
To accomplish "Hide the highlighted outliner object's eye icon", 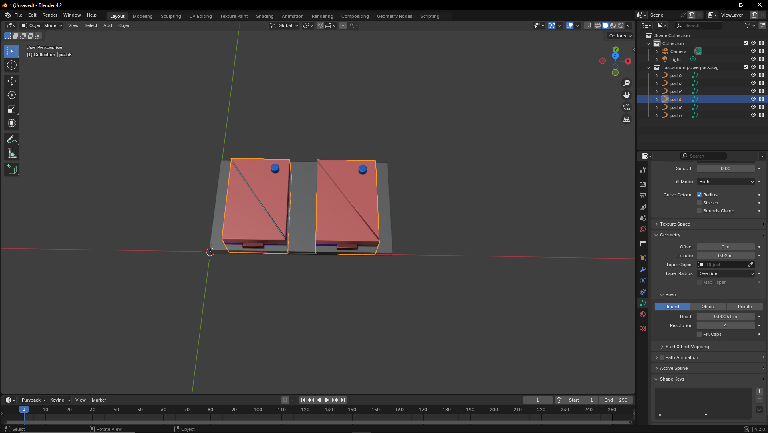I will tap(753, 99).
